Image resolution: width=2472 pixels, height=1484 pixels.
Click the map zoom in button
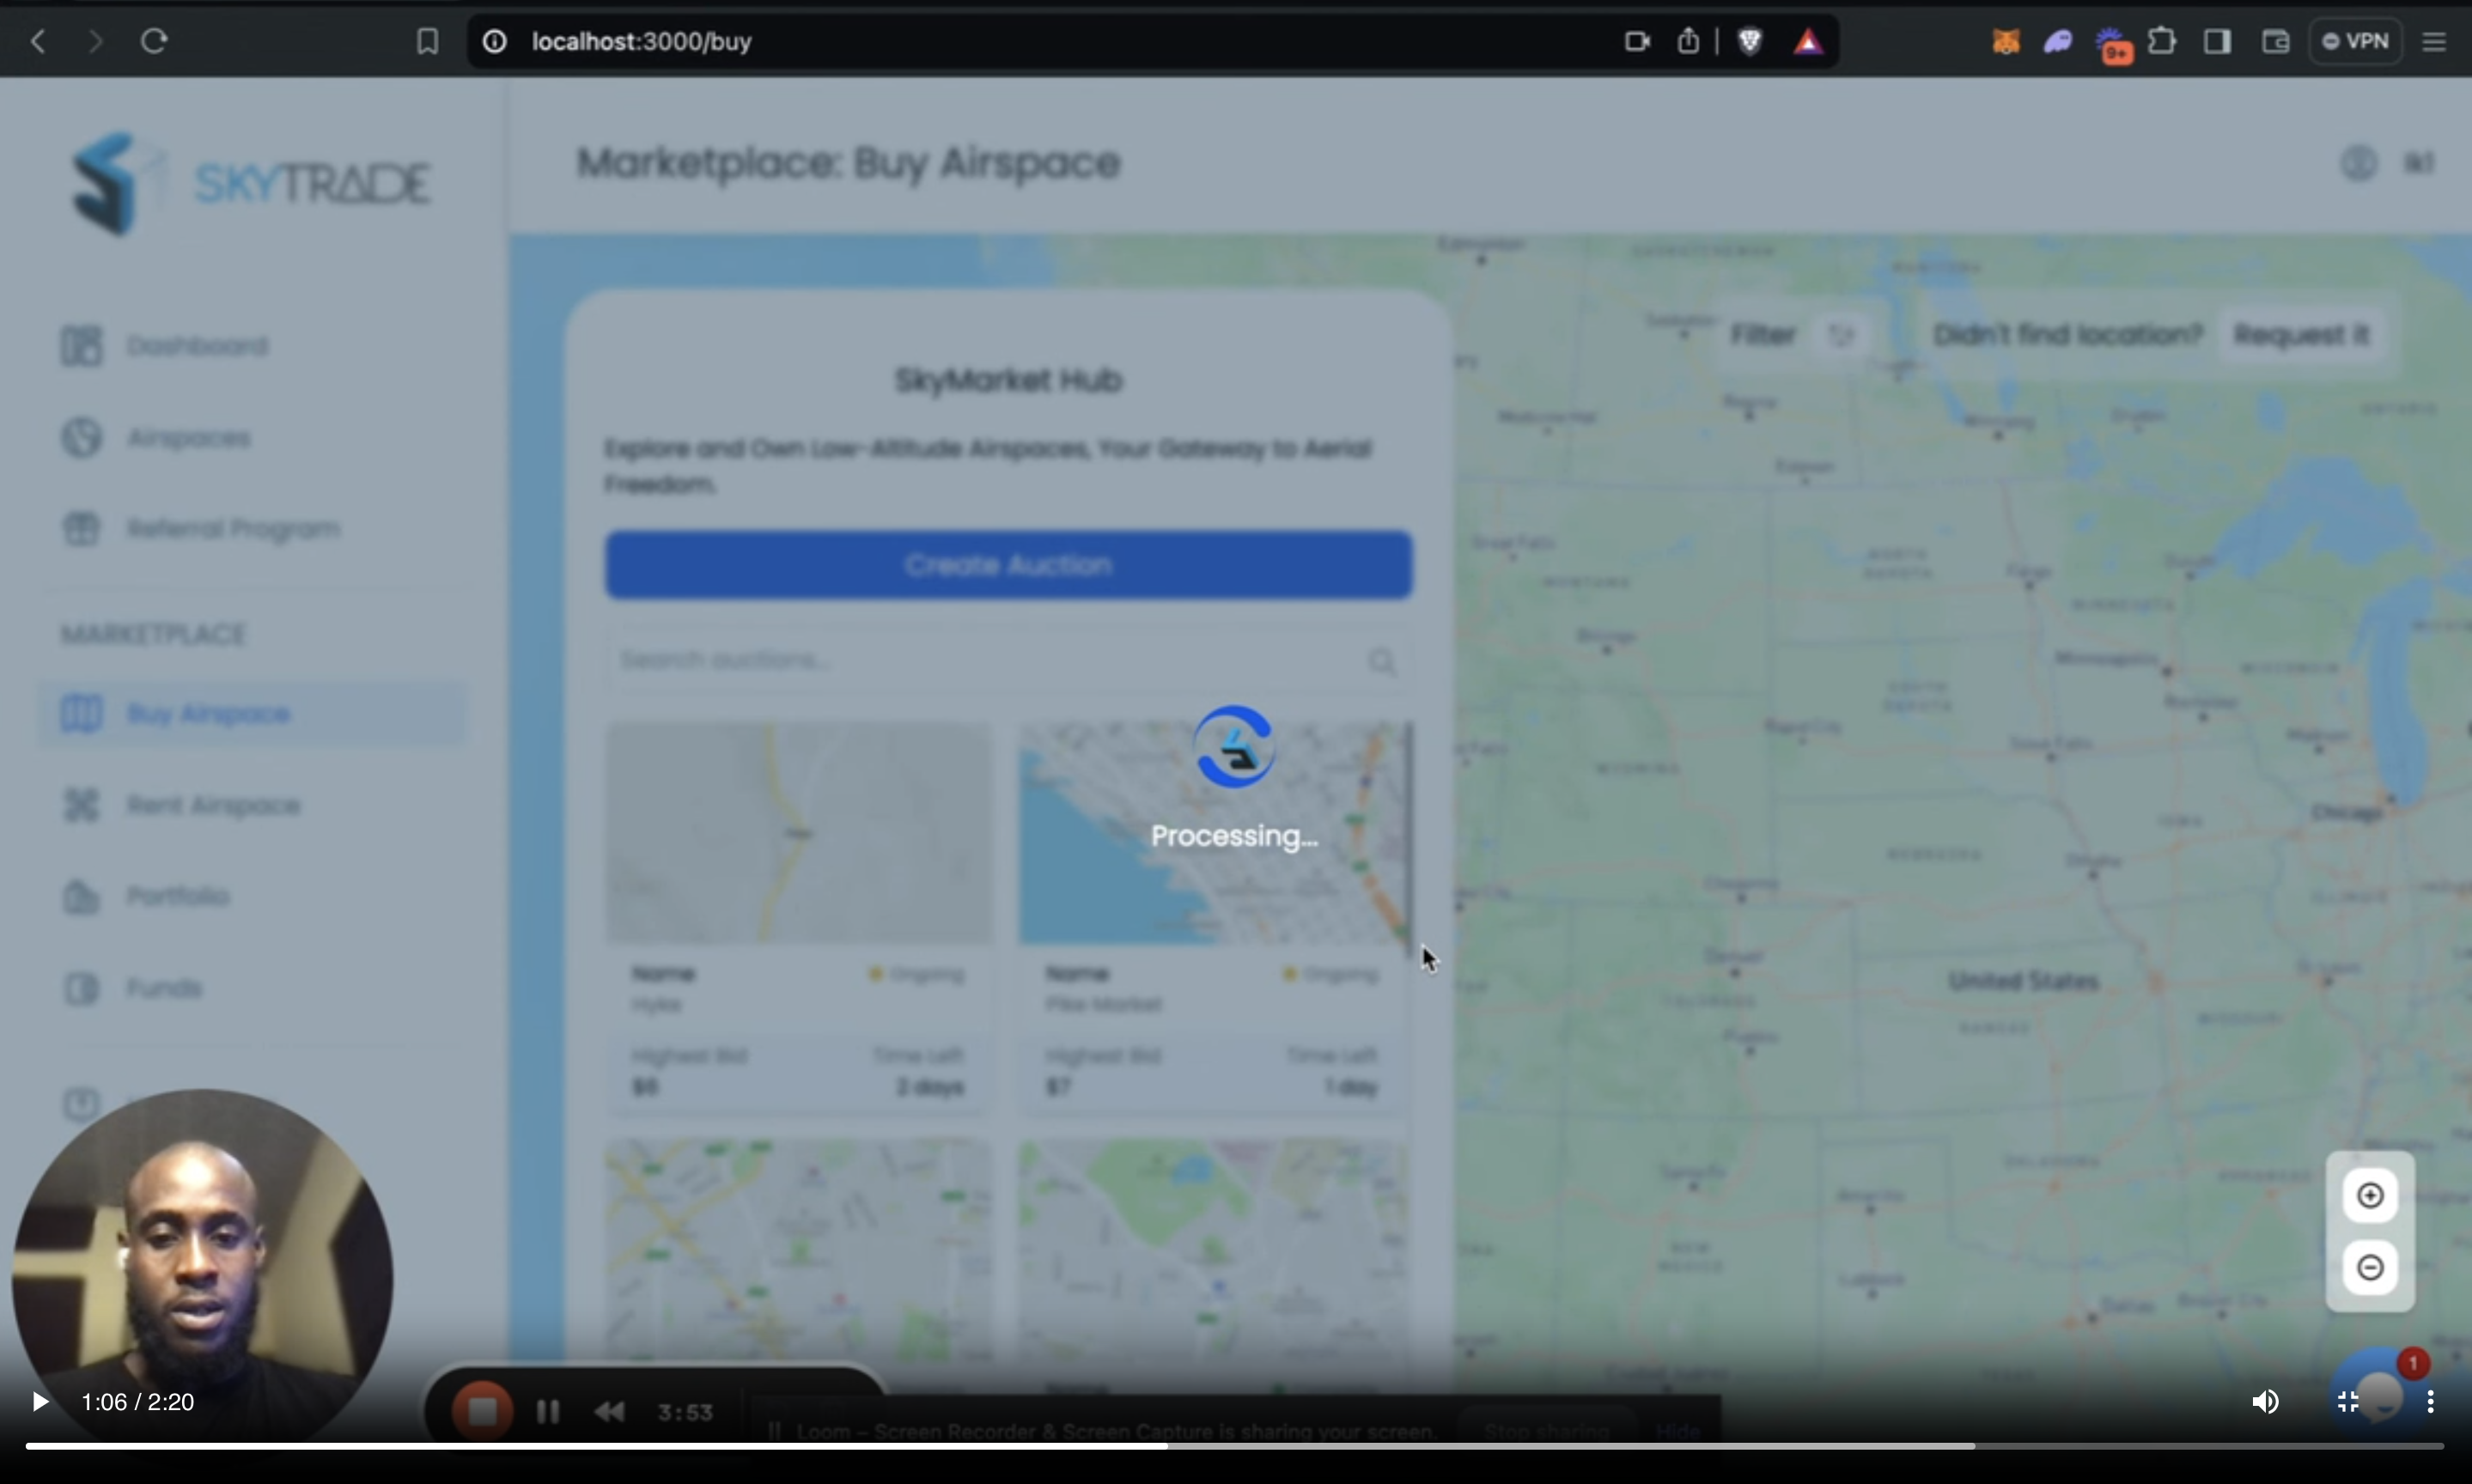pyautogui.click(x=2370, y=1195)
